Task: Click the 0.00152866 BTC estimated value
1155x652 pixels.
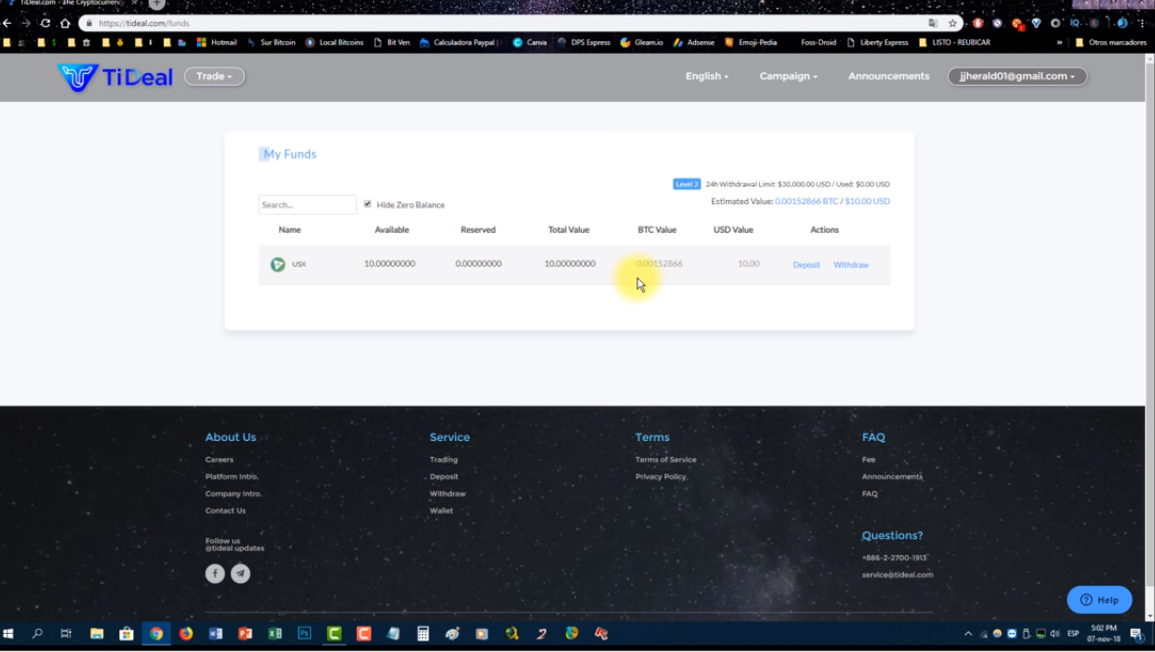Action: (x=806, y=201)
